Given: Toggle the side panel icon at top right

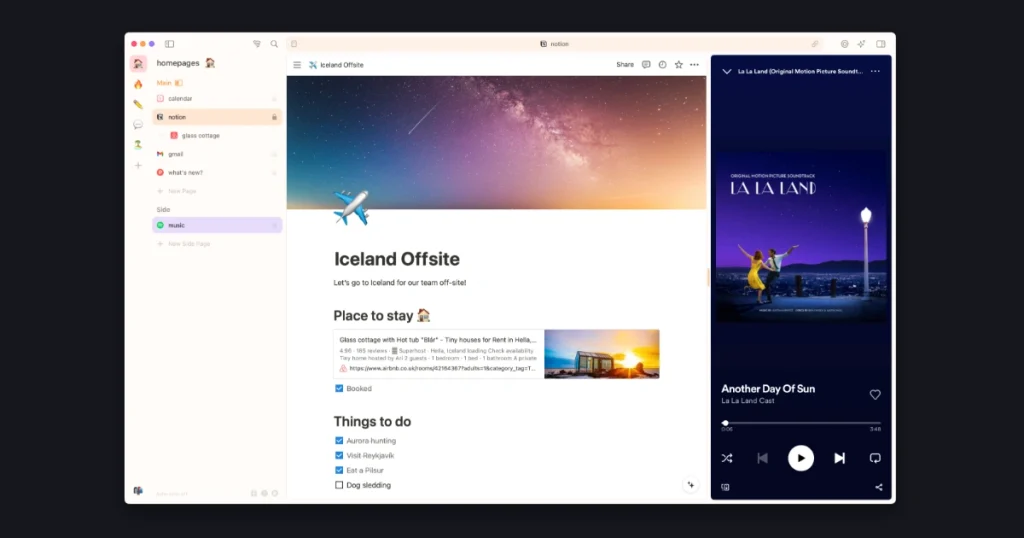Looking at the screenshot, I should 881,44.
